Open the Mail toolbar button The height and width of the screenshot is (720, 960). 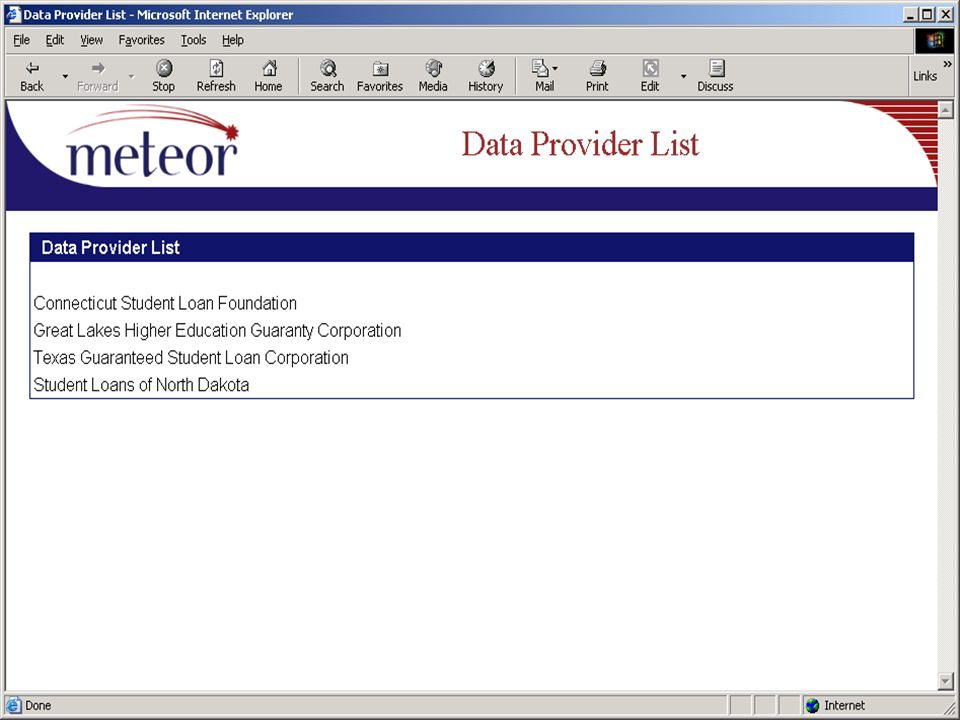pos(544,76)
